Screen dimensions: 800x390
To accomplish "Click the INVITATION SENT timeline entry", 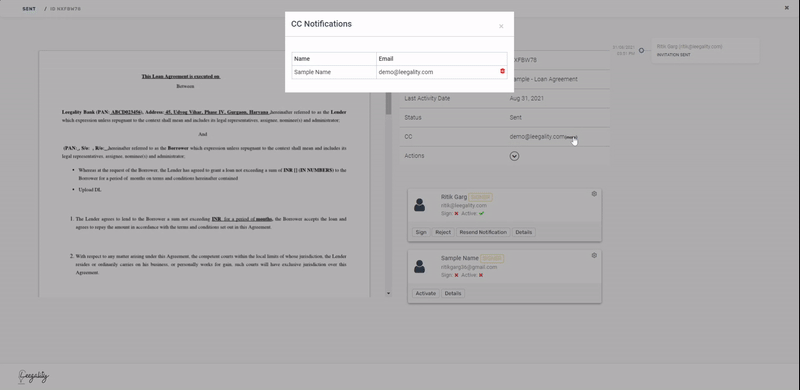I will click(x=705, y=51).
